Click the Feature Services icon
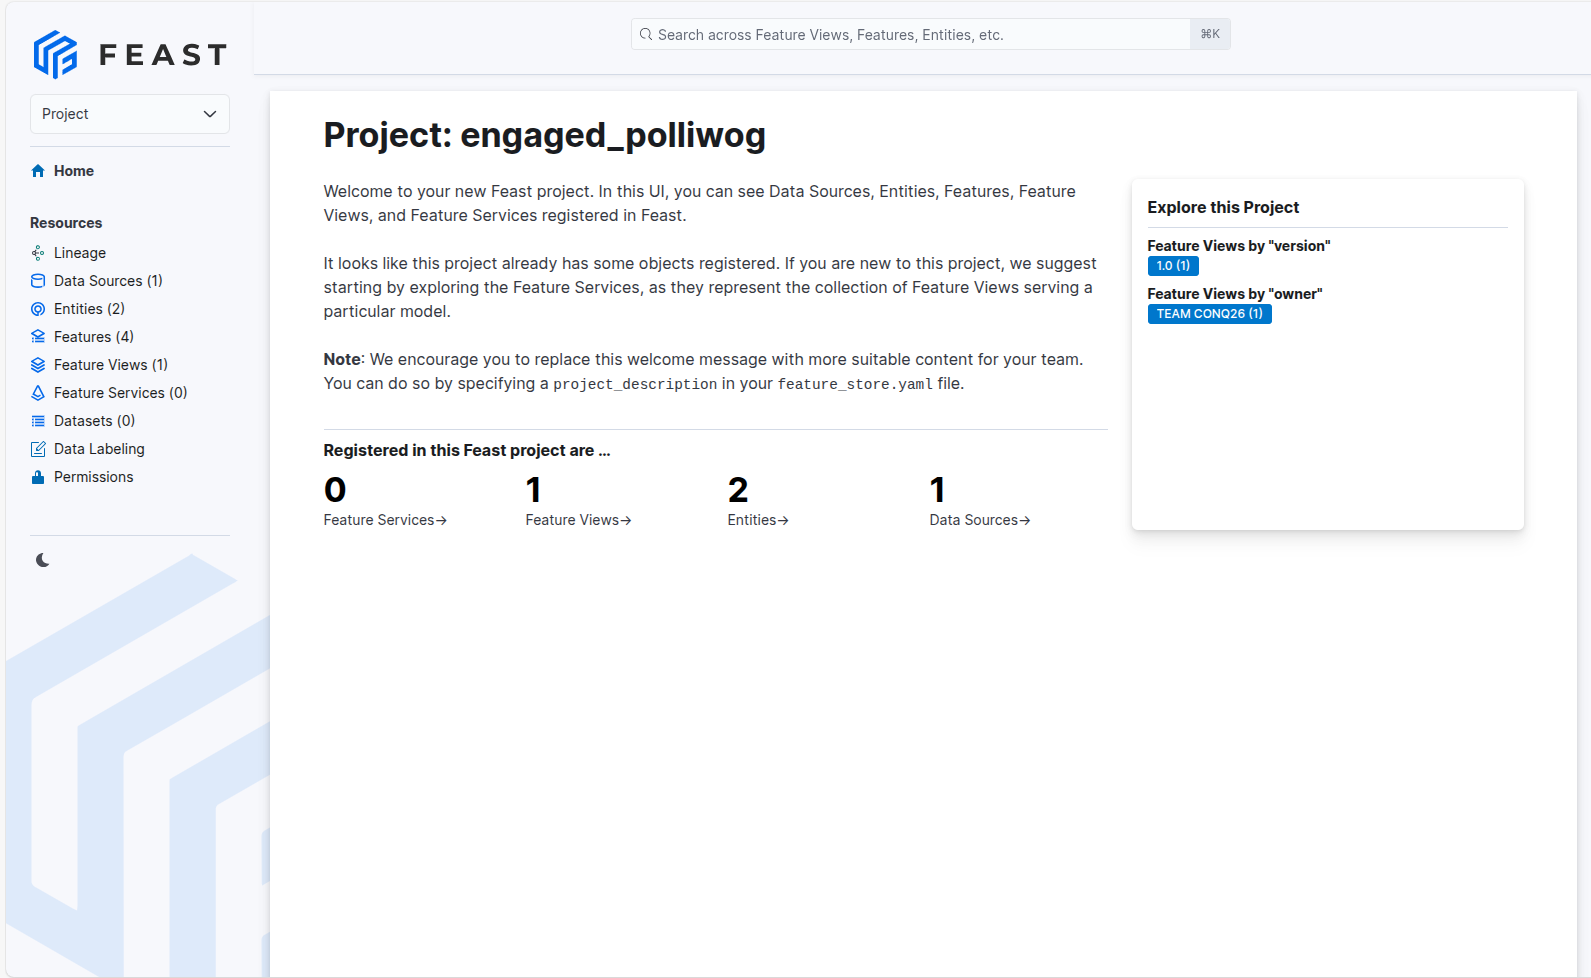The image size is (1591, 978). point(38,393)
